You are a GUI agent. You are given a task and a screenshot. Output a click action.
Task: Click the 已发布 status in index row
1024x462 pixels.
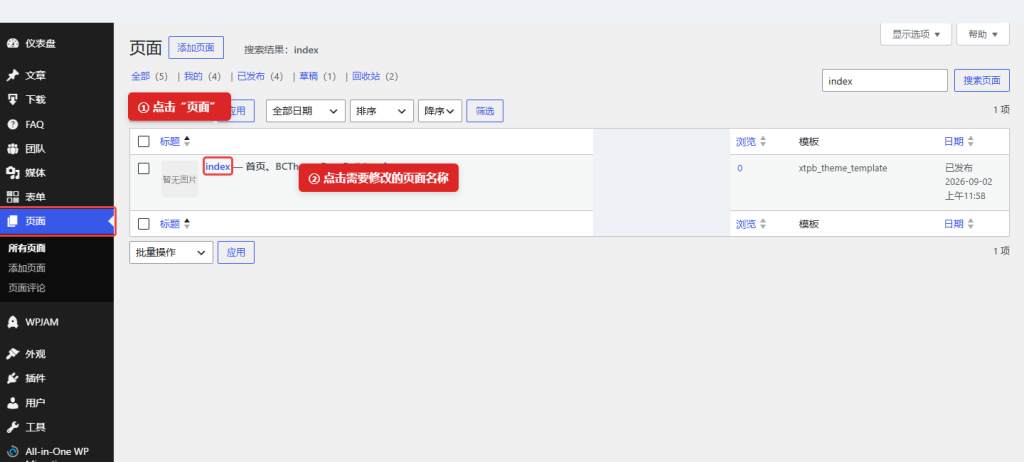pyautogui.click(x=959, y=168)
